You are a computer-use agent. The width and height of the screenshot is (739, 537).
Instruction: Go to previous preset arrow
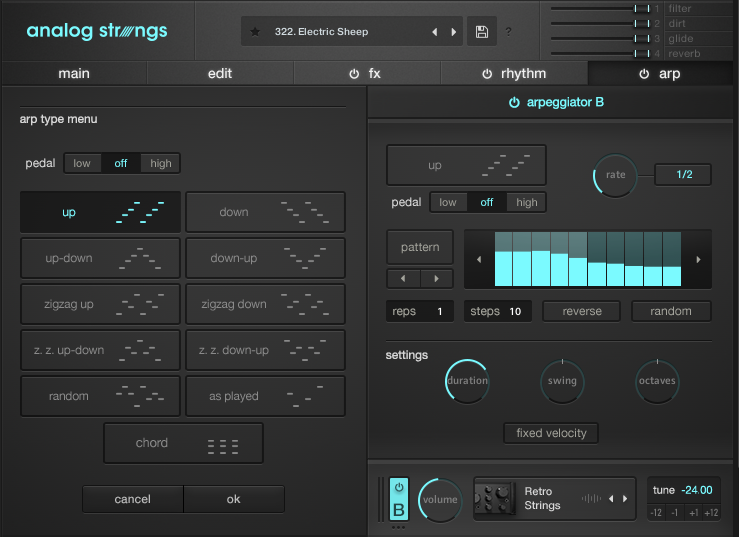(435, 32)
